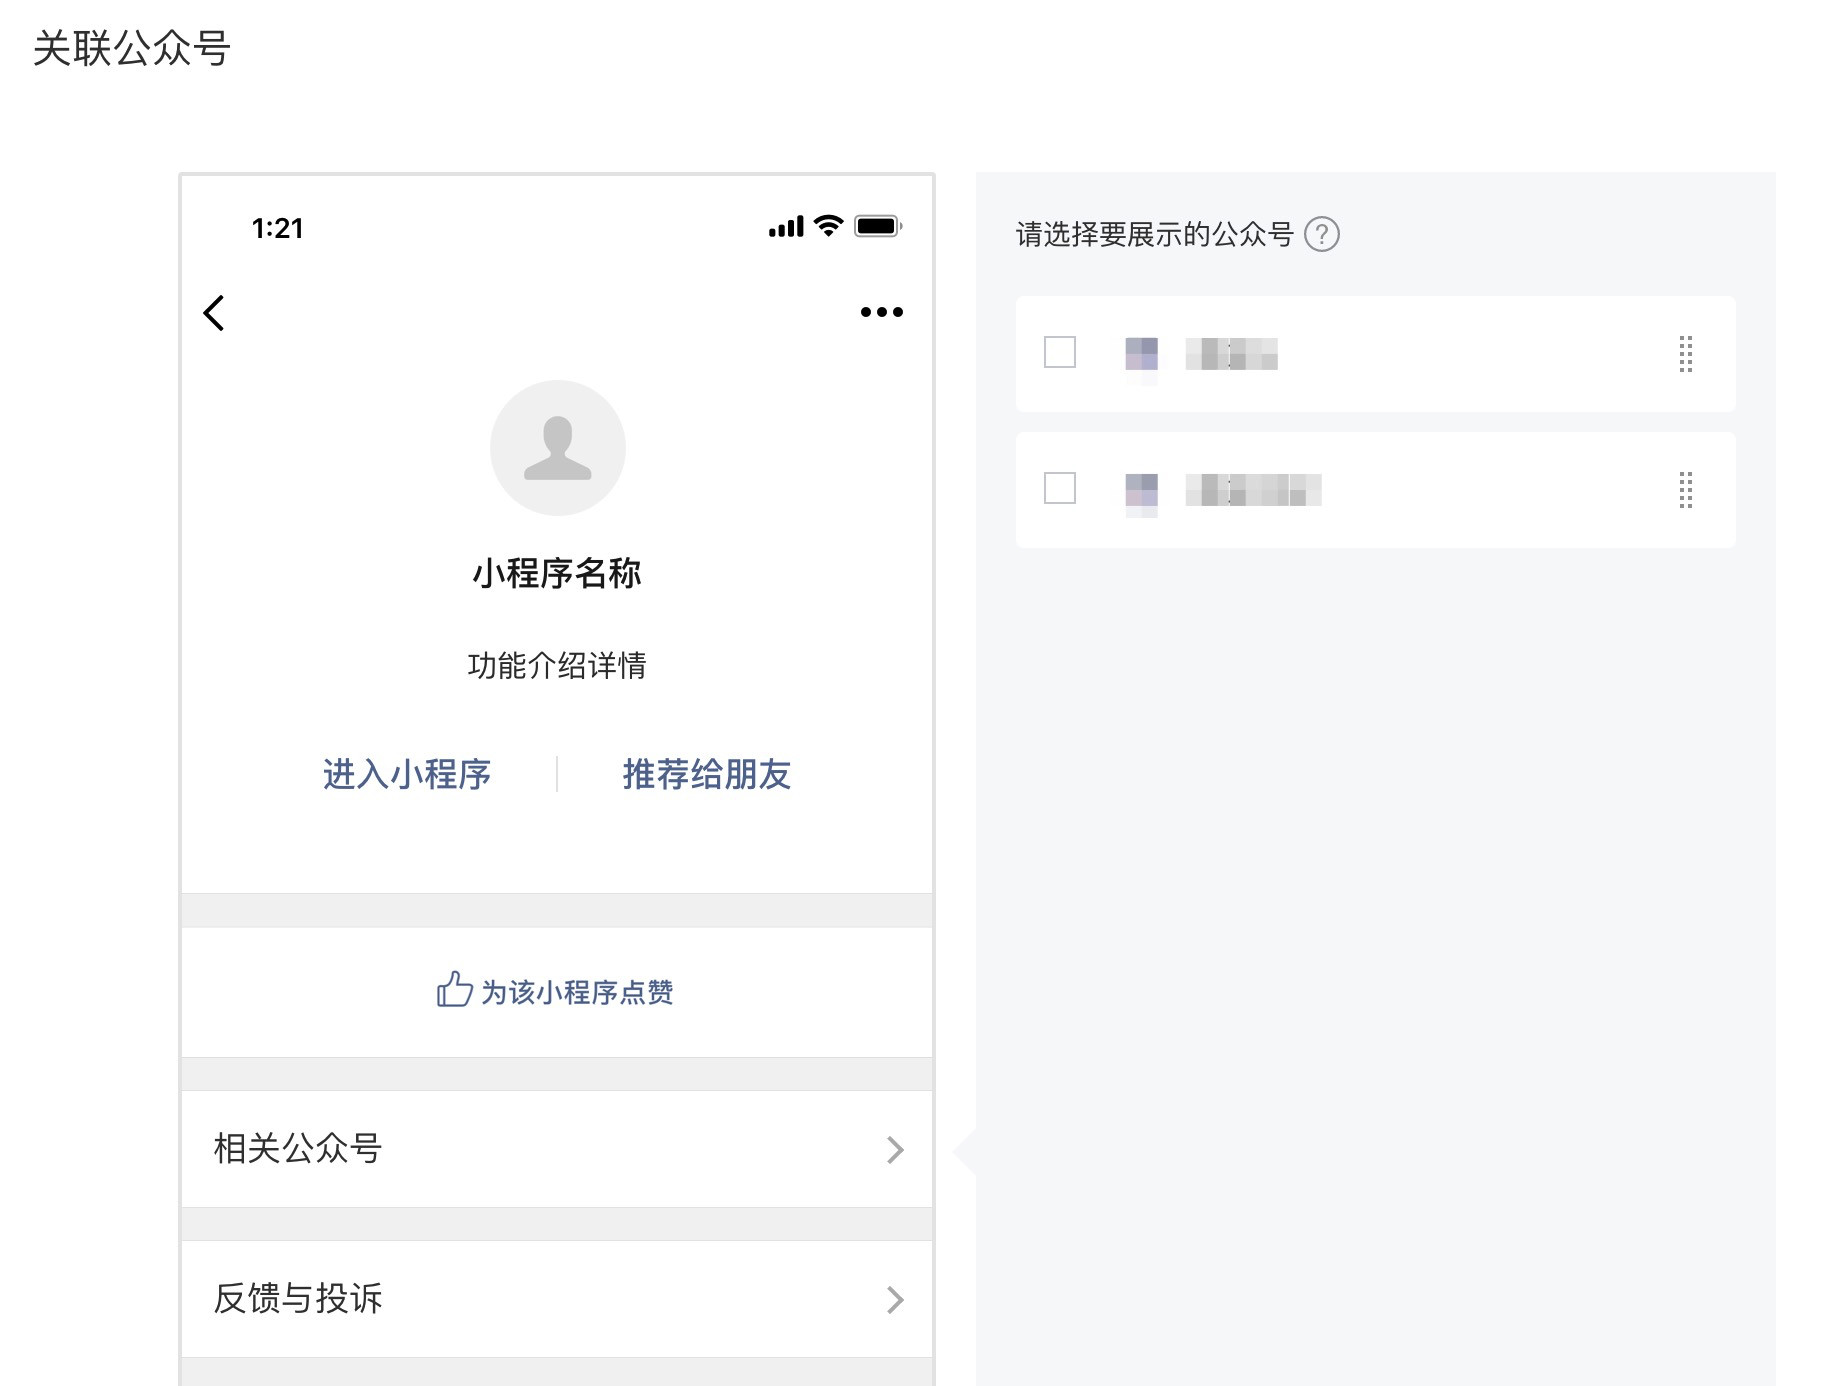Open the 相关公众号 menu row

click(x=556, y=1149)
